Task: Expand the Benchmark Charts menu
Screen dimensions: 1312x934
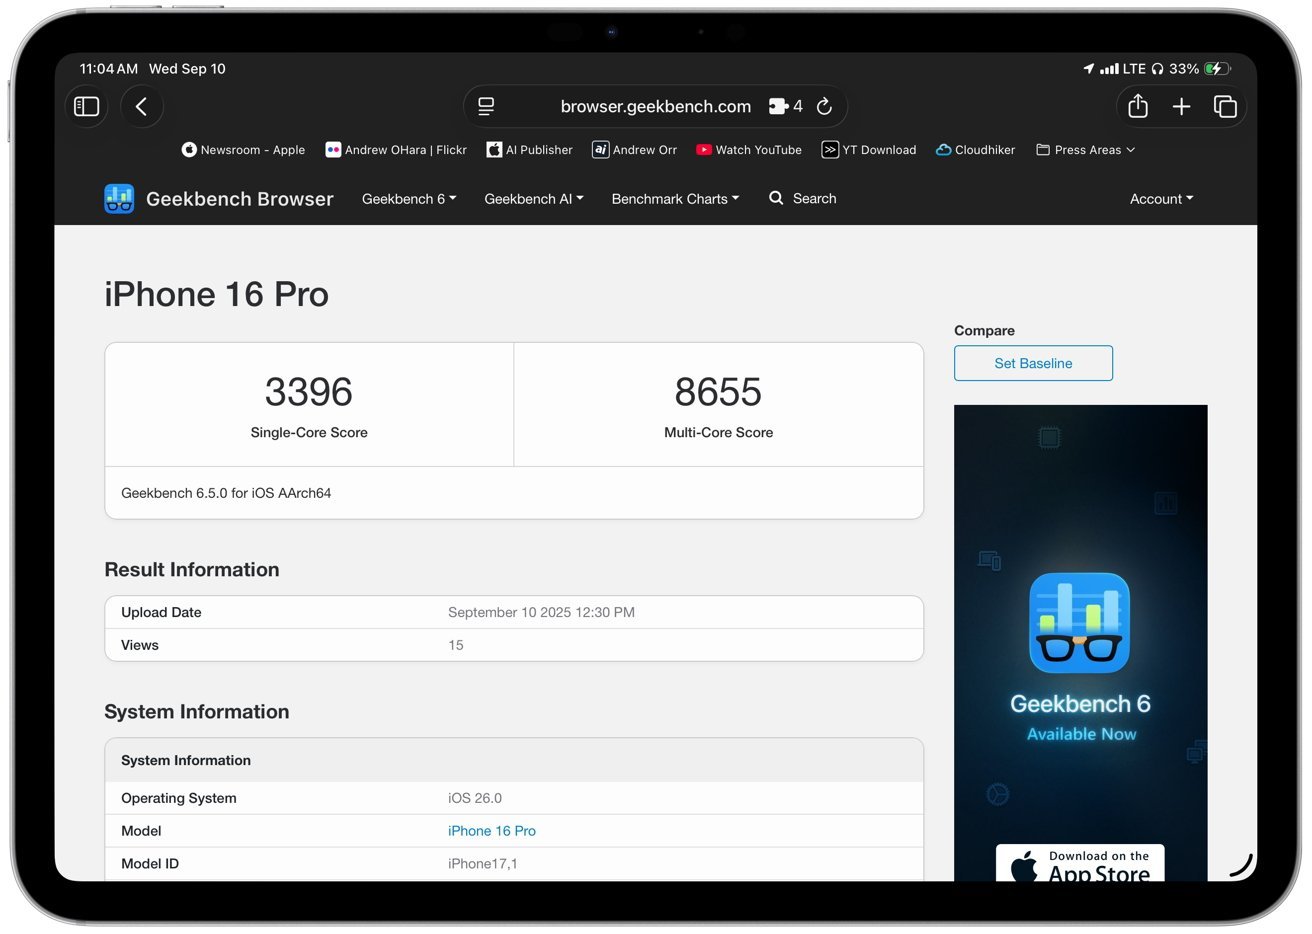Action: point(675,199)
